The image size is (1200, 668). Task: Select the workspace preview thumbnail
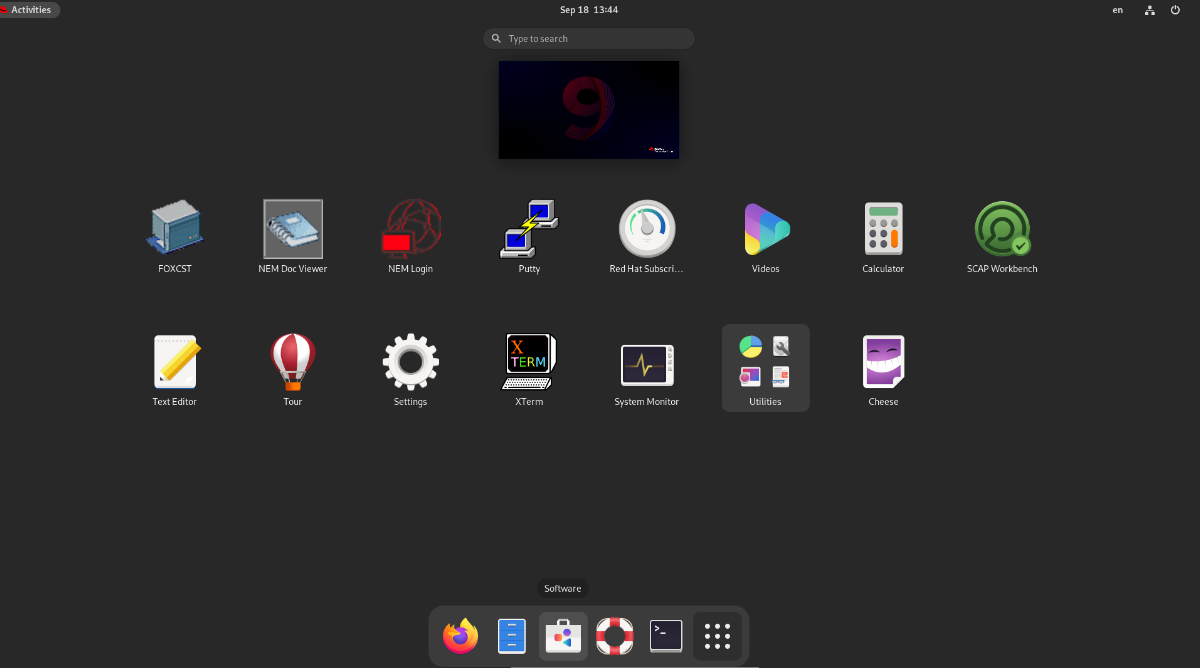click(589, 110)
